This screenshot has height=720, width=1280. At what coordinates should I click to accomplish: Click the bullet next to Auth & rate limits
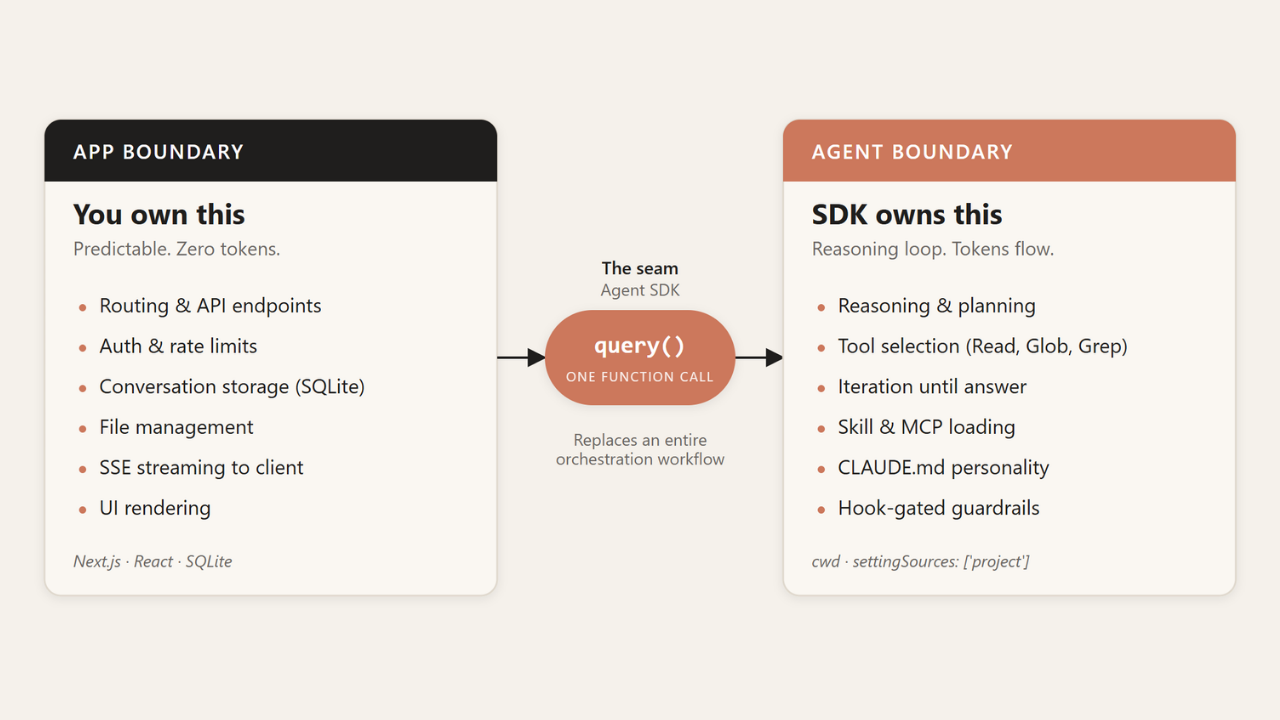(x=82, y=348)
